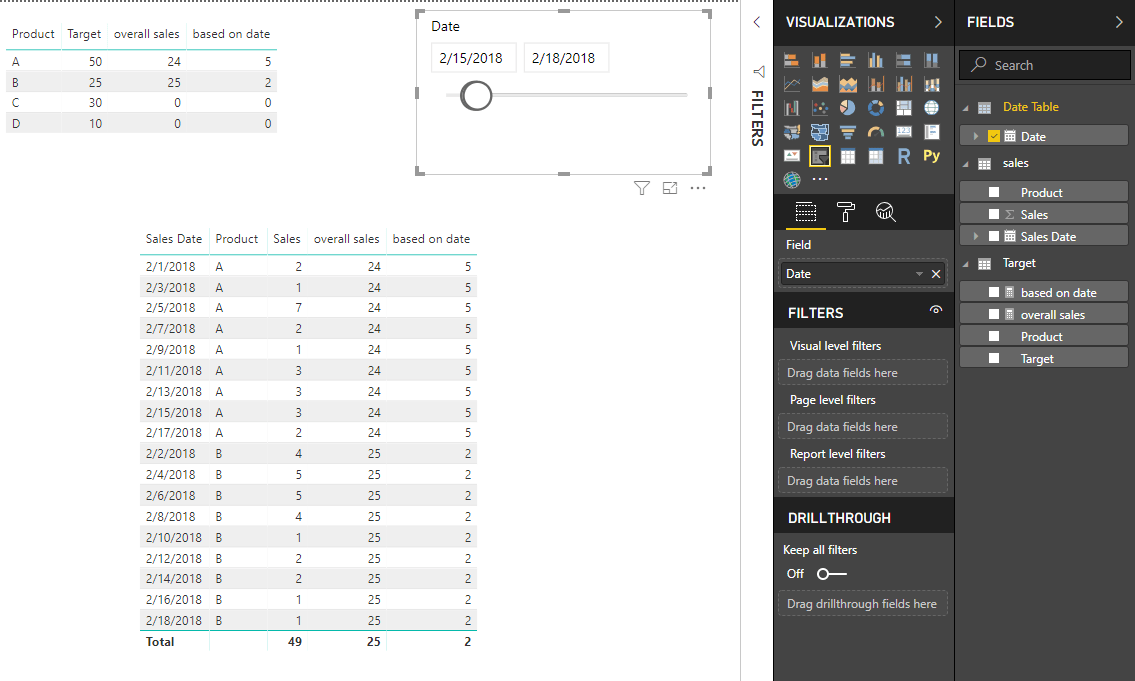1135x681 pixels.
Task: Select the pie chart visualization
Action: pyautogui.click(x=848, y=108)
